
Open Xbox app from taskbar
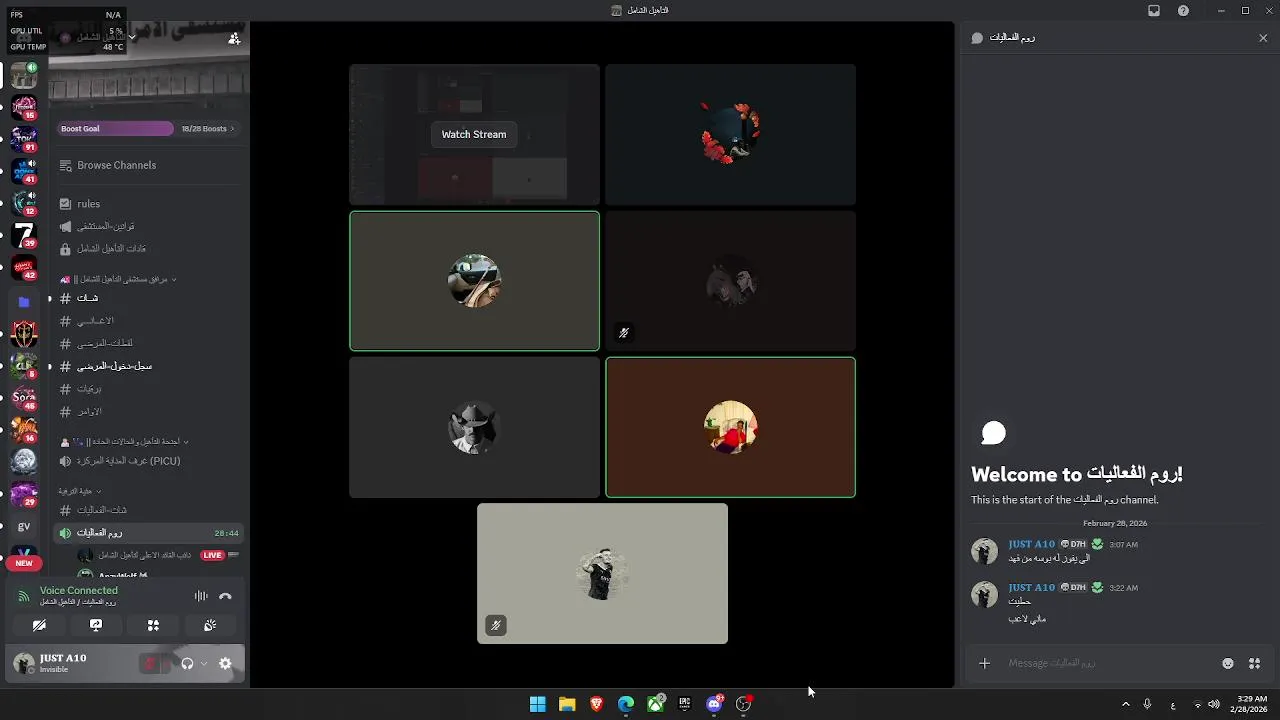(655, 704)
